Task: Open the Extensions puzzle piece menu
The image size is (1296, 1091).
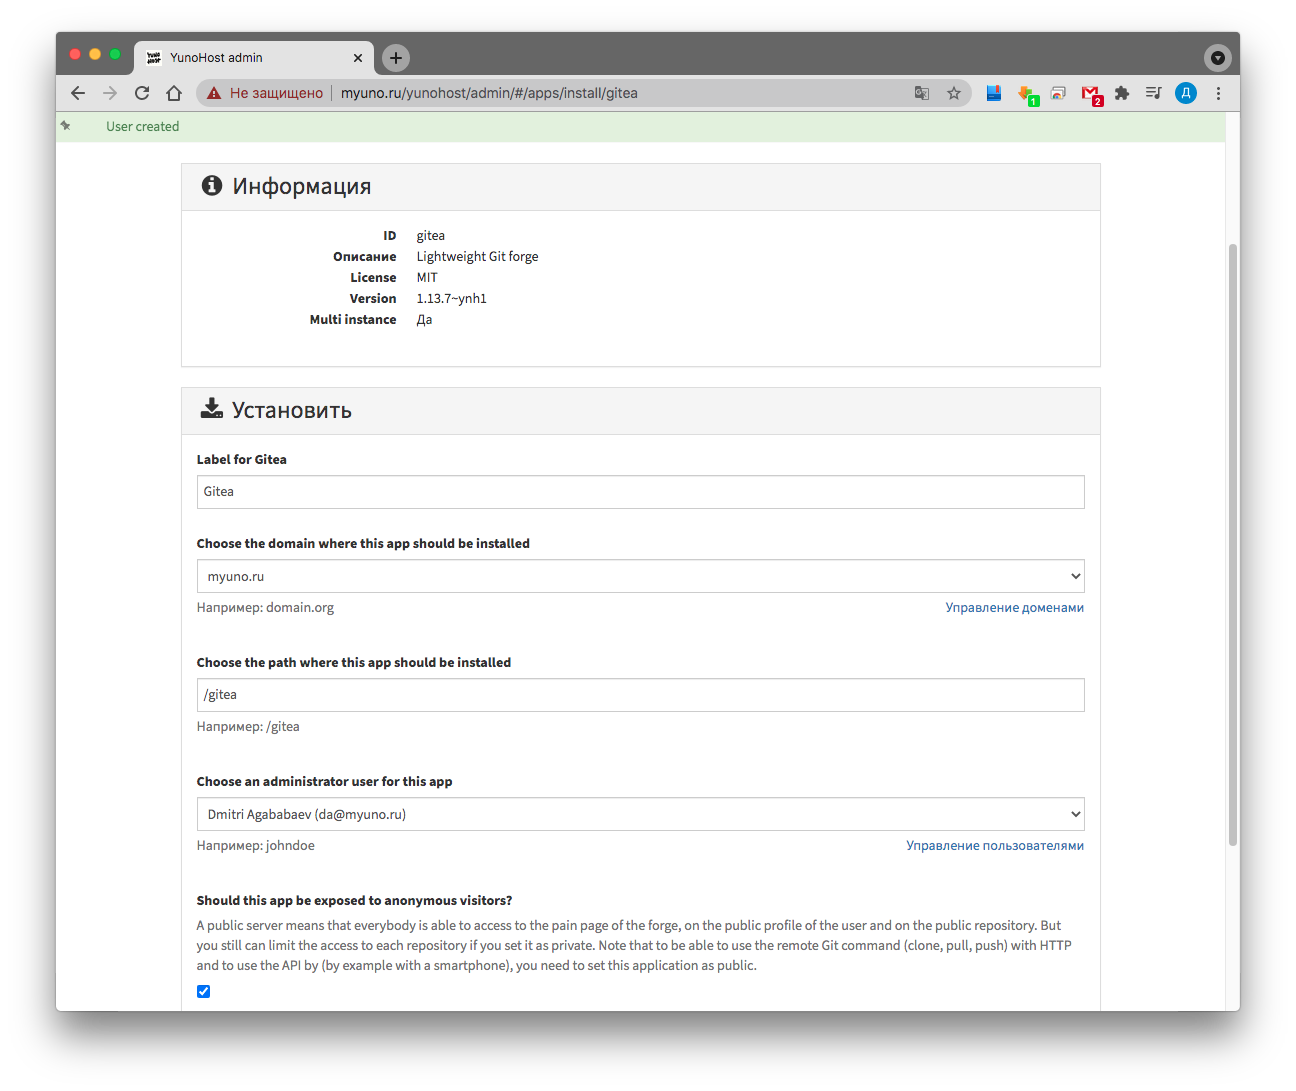Action: (1122, 93)
